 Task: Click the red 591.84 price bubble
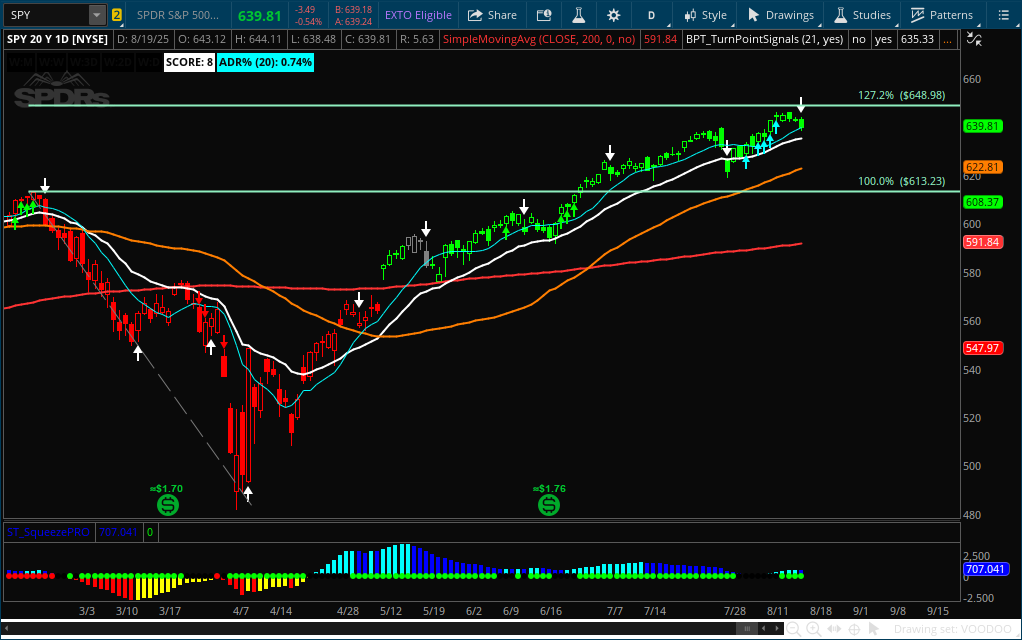(x=983, y=242)
